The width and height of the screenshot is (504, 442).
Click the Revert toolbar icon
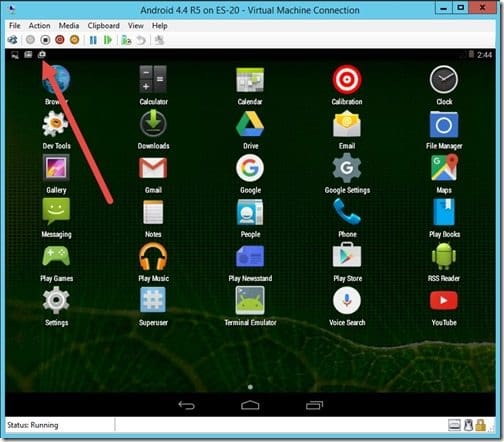tap(141, 40)
